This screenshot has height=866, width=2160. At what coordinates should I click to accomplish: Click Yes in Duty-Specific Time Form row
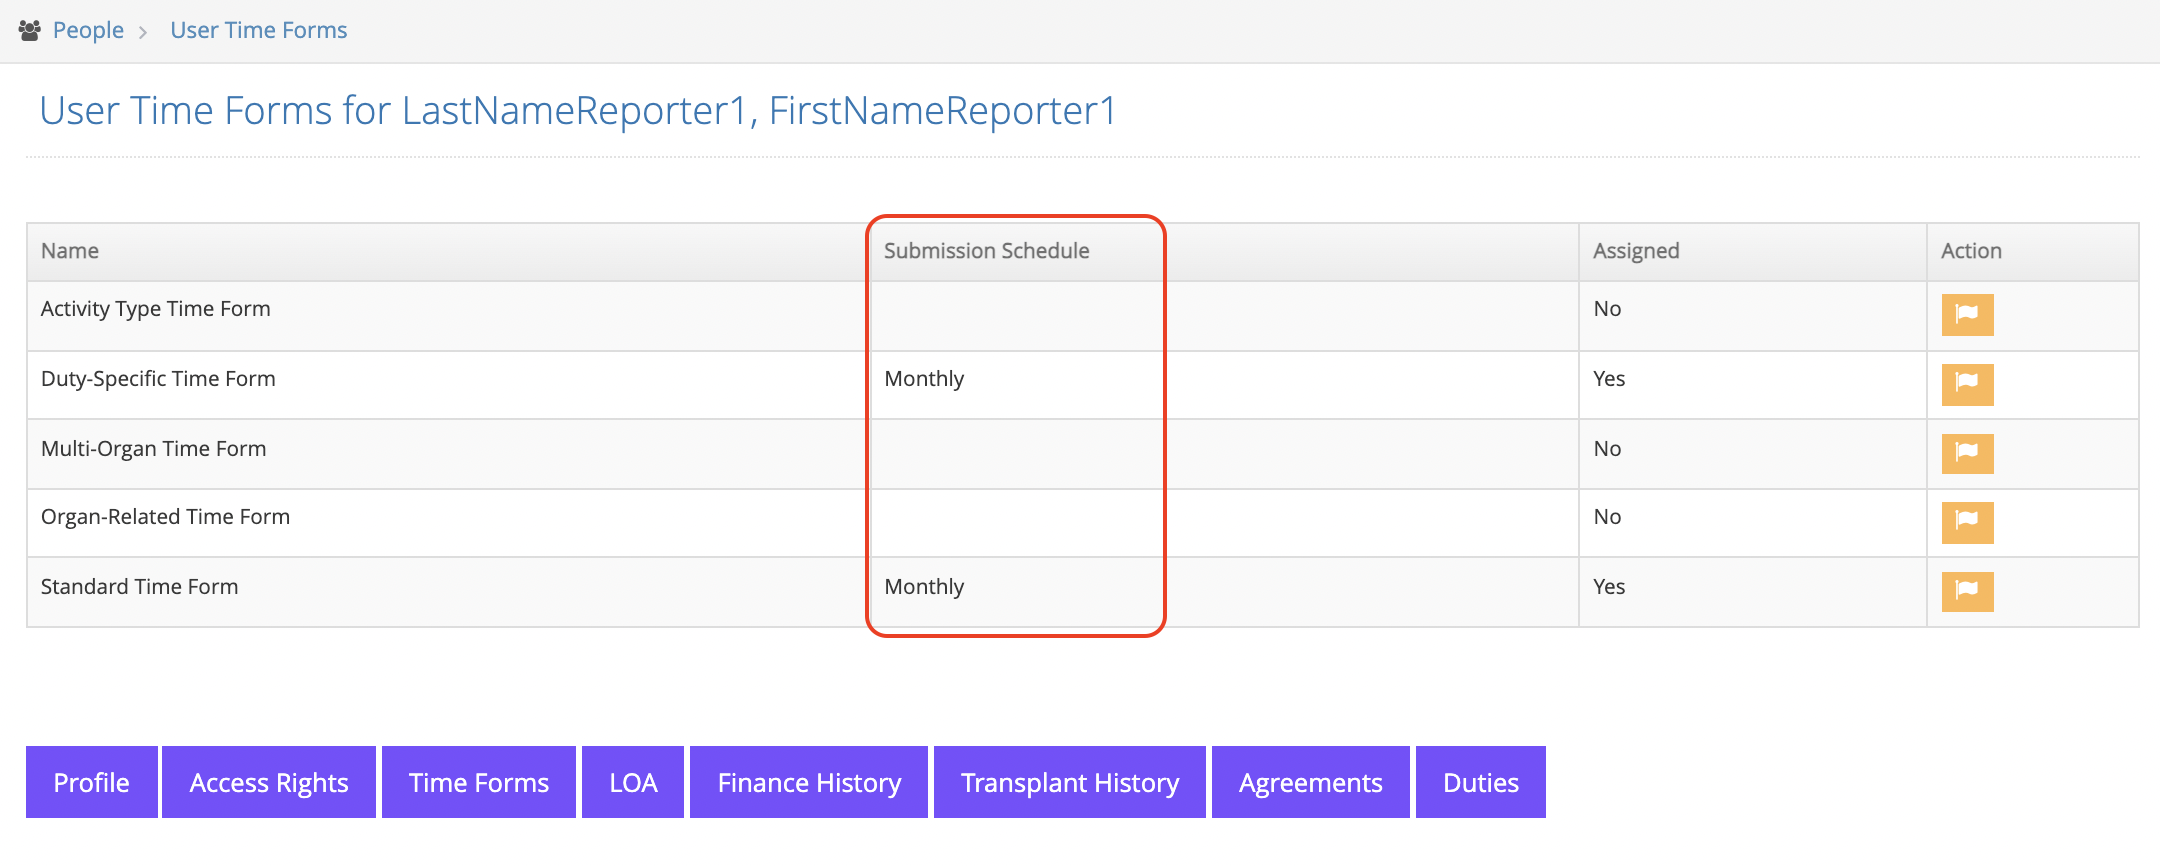[x=1609, y=379]
